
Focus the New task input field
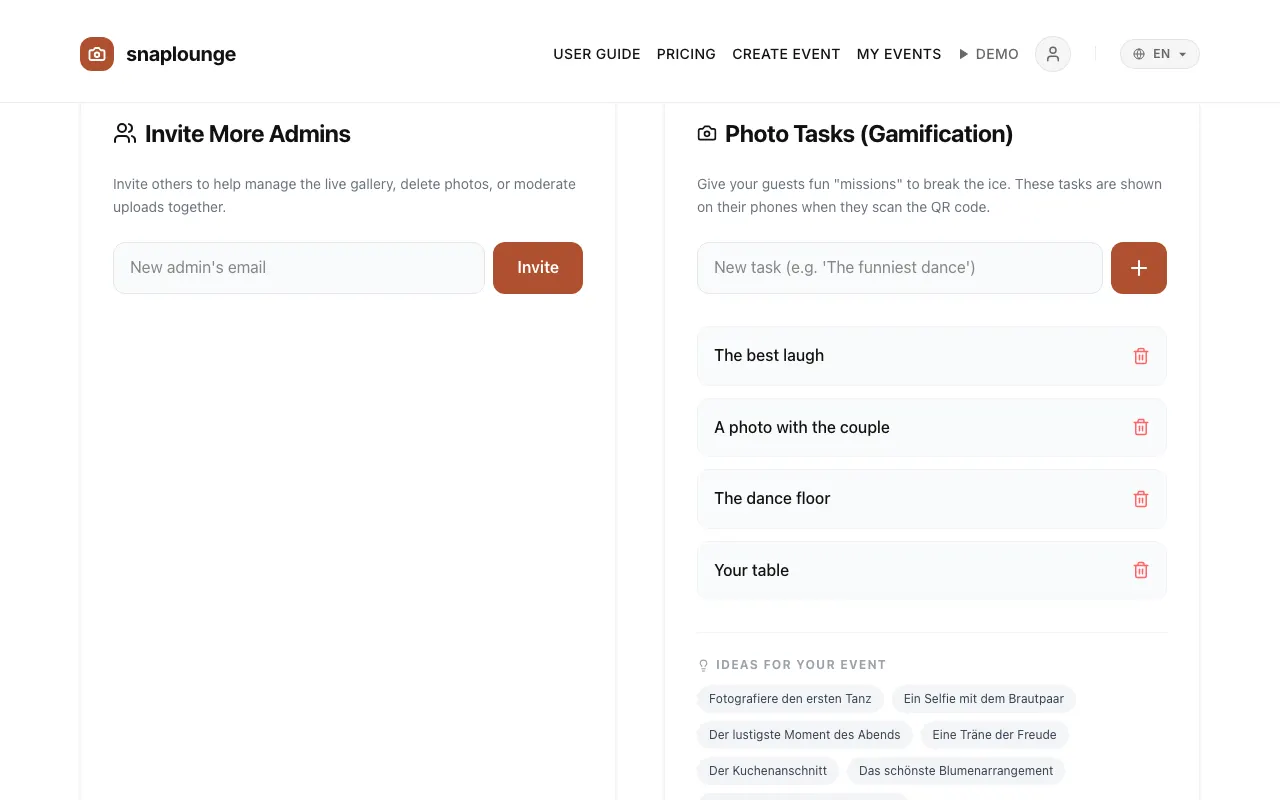tap(900, 268)
